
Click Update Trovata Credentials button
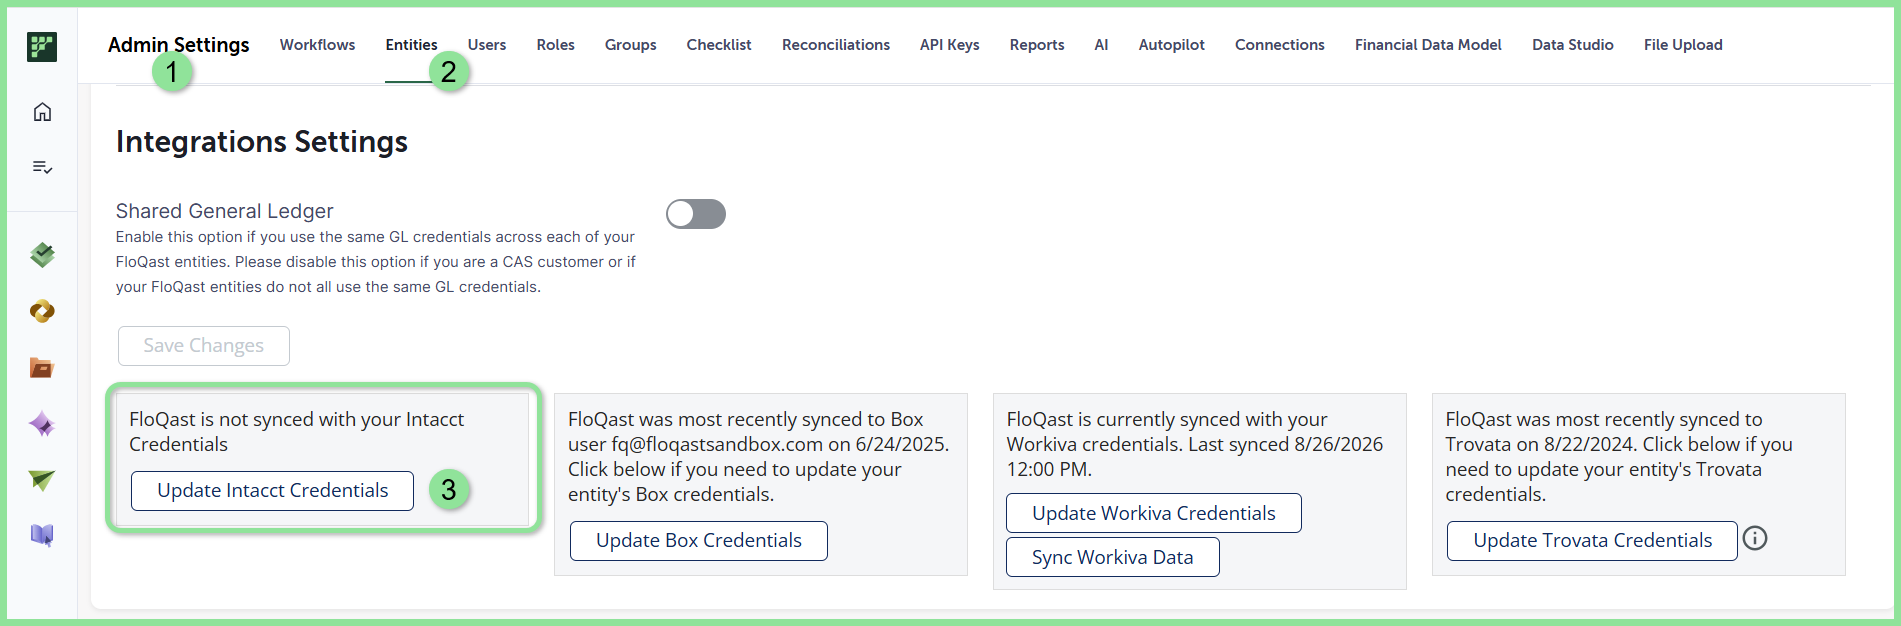1592,541
